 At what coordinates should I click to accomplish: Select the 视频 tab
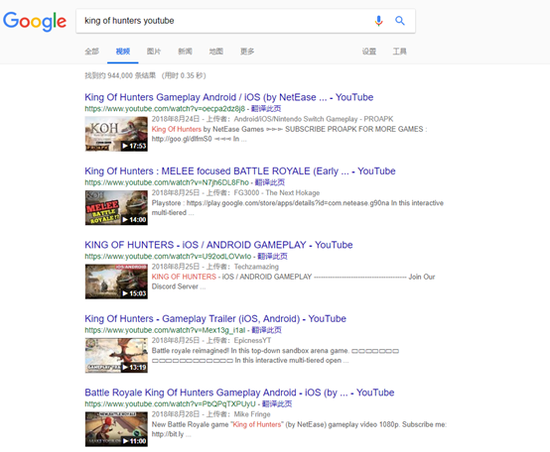click(123, 52)
